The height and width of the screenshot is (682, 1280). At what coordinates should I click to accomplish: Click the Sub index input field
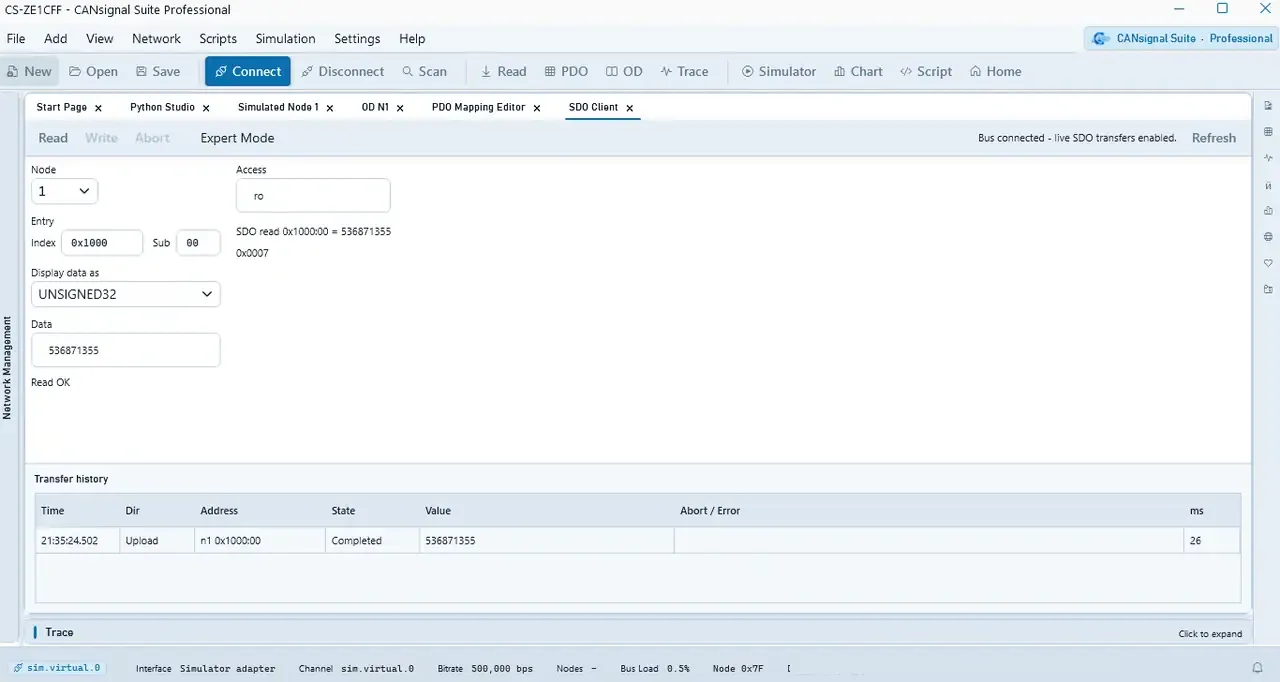tap(198, 243)
